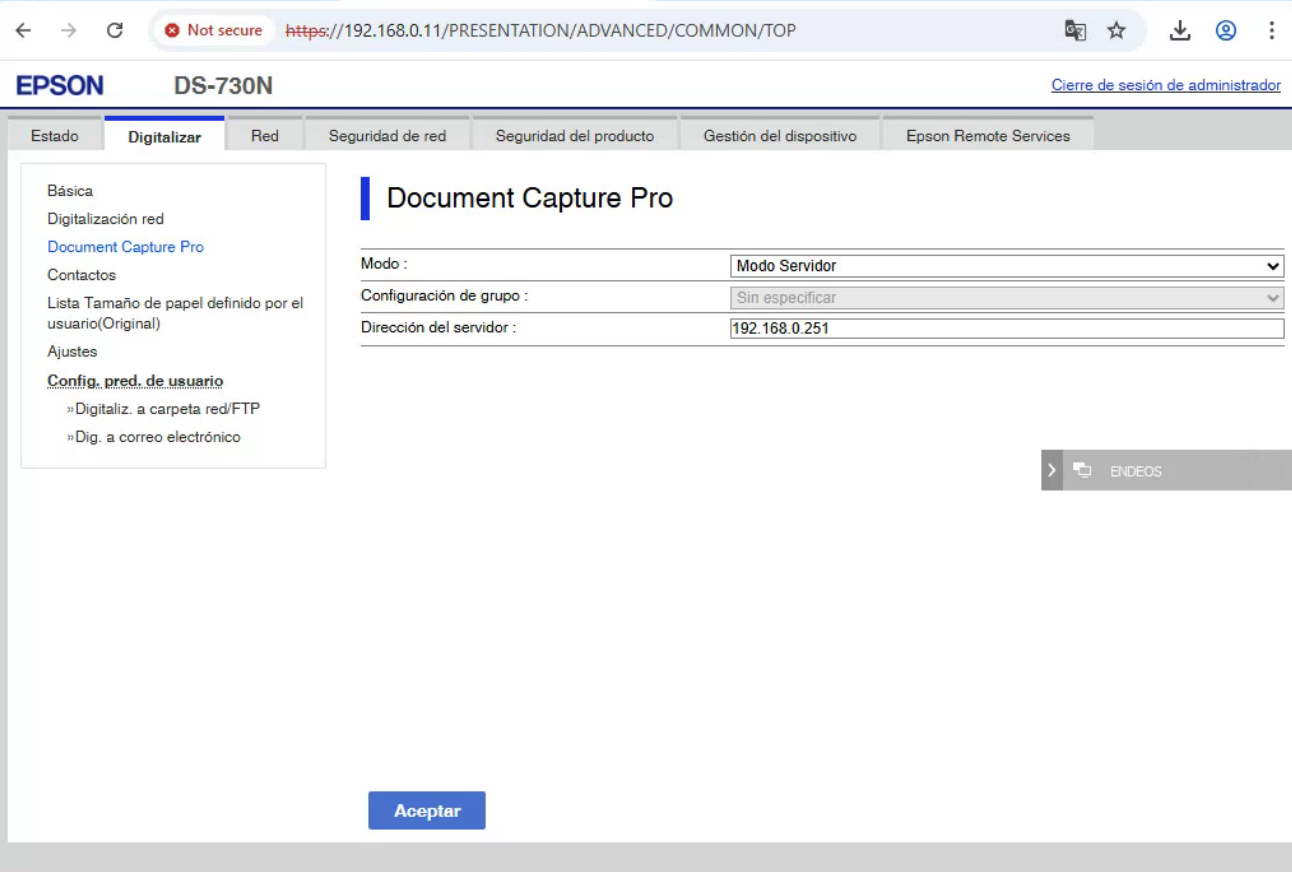This screenshot has width=1292, height=872.
Task: Open the Básica sidebar link
Action: point(70,190)
